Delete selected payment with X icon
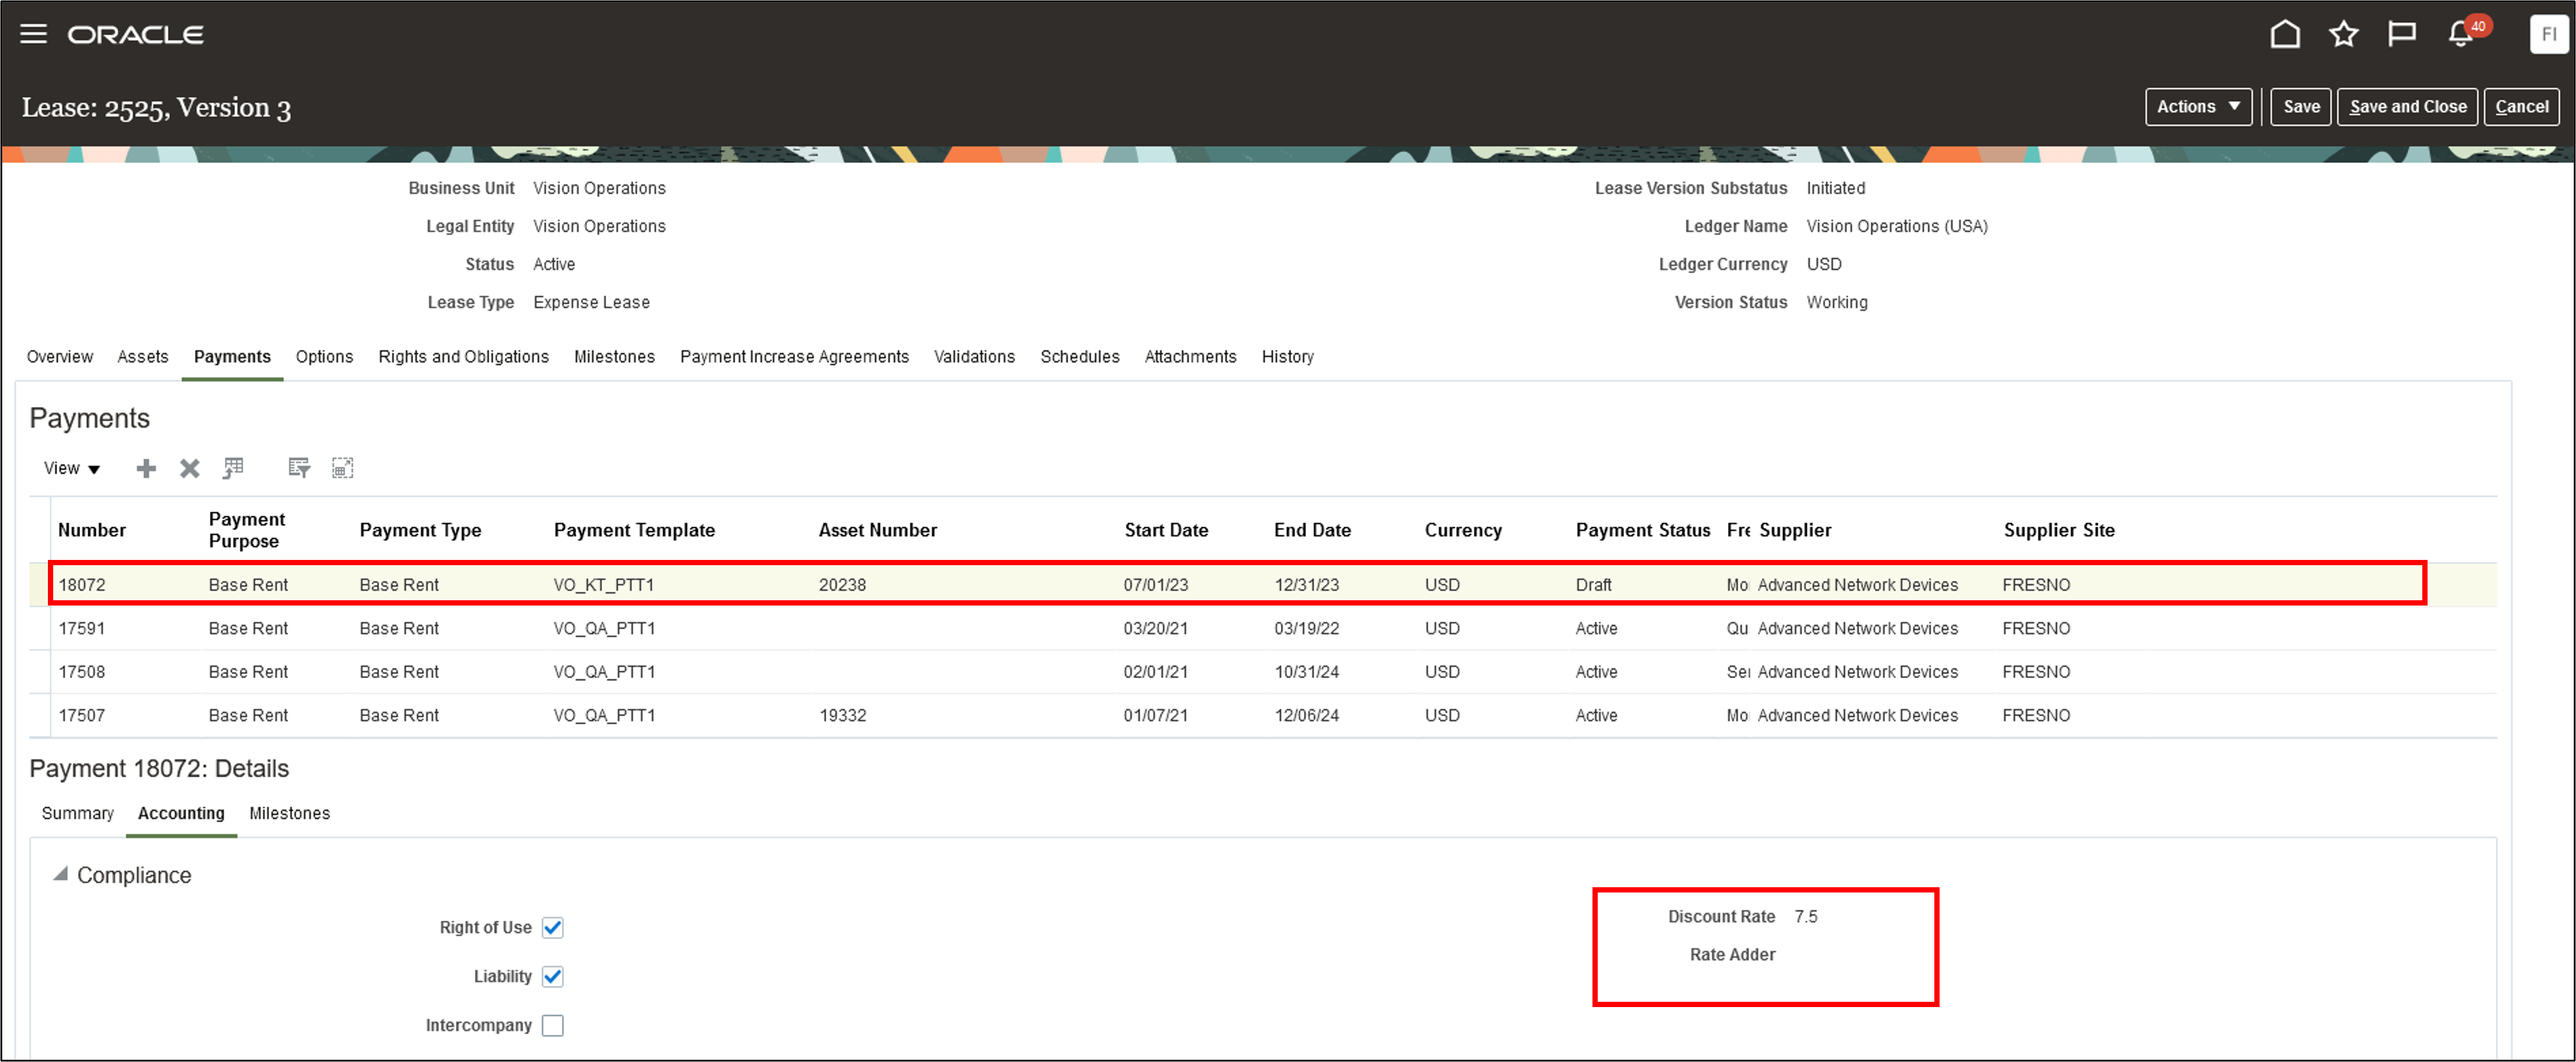 coord(189,468)
